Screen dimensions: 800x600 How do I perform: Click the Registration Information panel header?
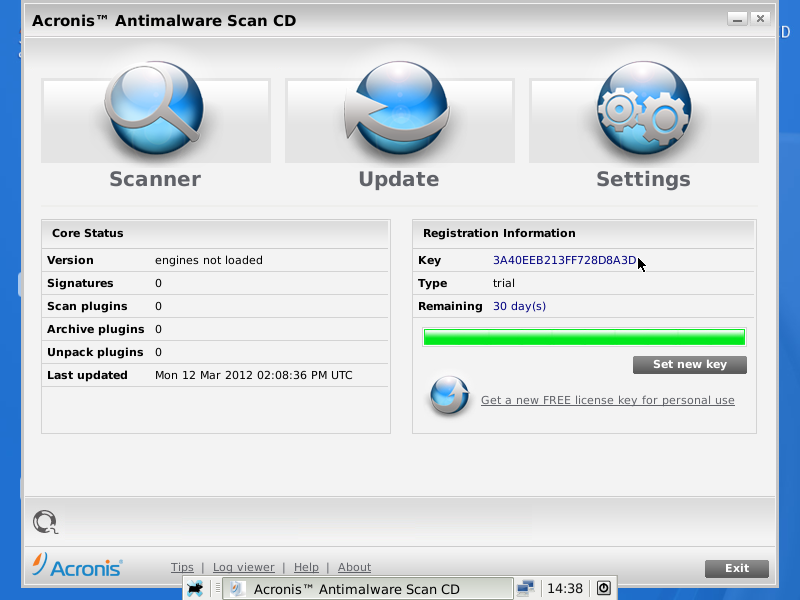tap(584, 234)
